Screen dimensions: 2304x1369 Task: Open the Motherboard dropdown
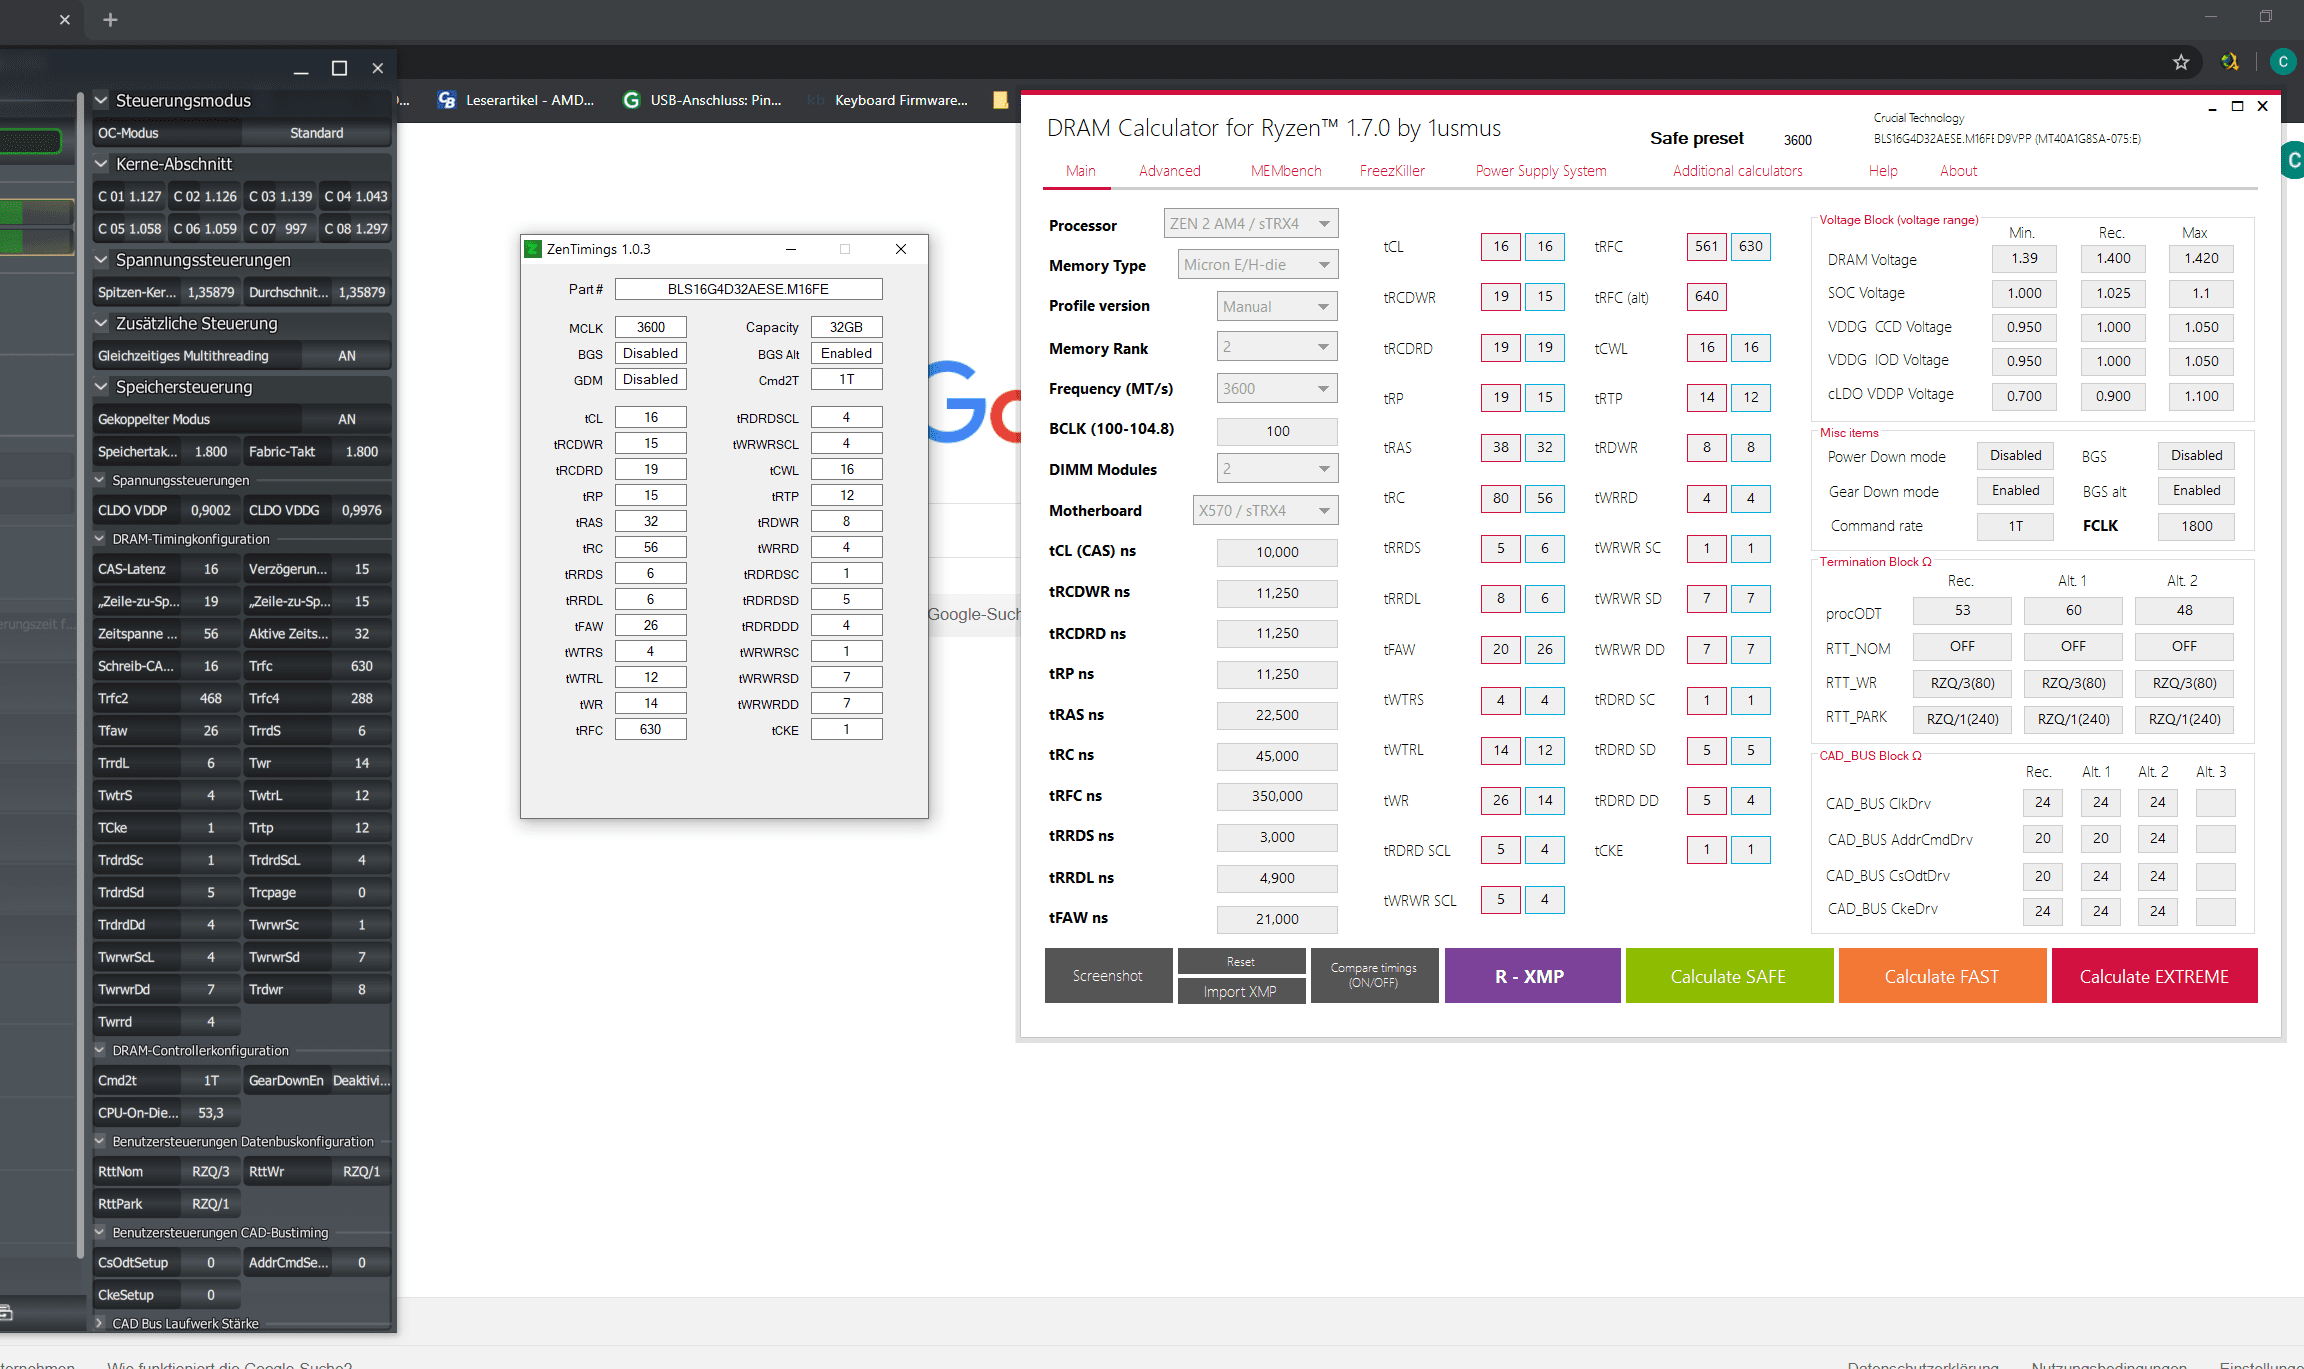tap(1265, 511)
